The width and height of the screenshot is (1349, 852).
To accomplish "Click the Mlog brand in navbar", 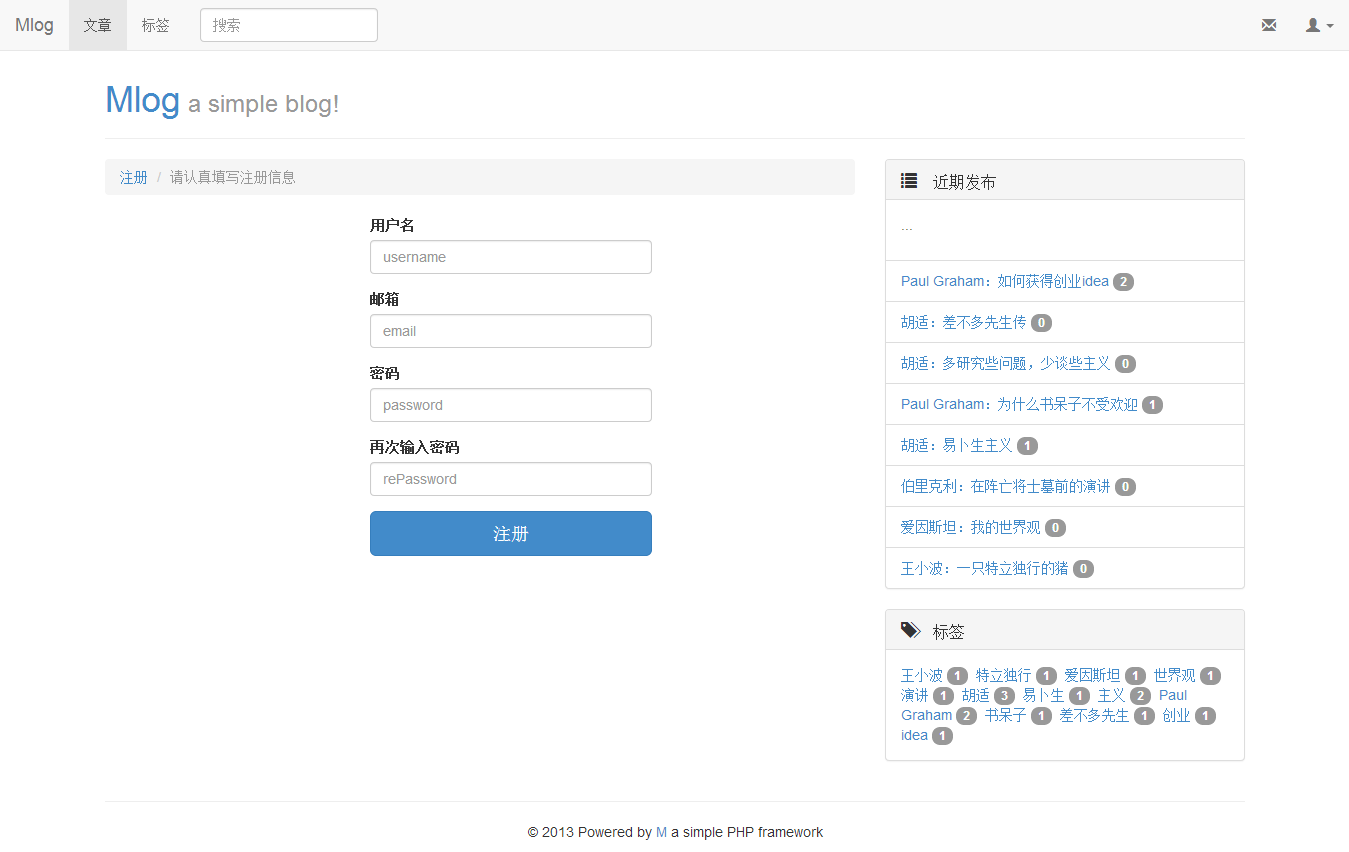I will [x=34, y=25].
